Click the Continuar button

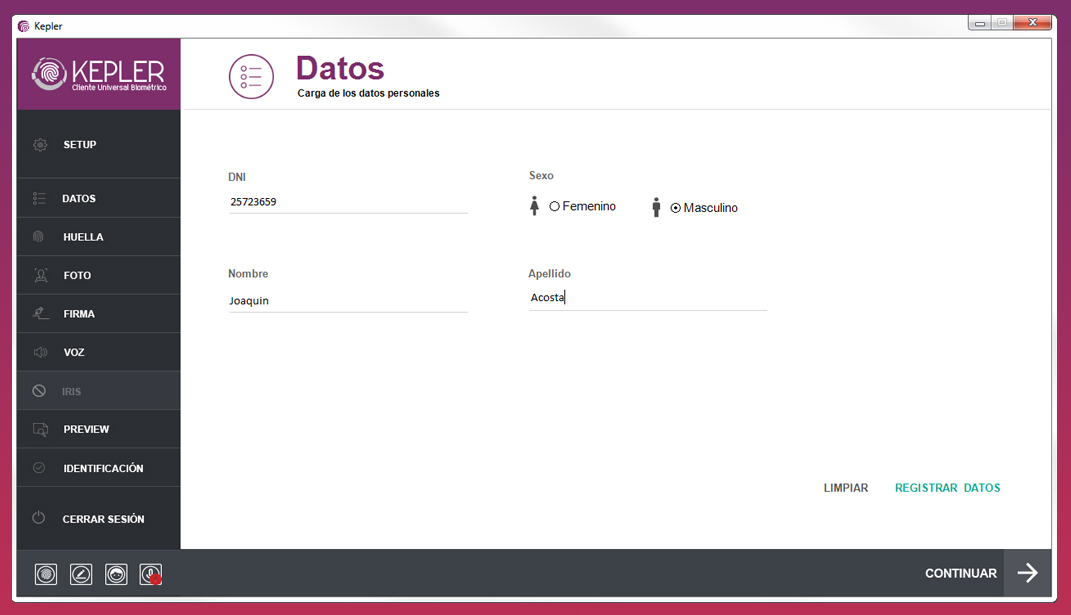point(960,573)
